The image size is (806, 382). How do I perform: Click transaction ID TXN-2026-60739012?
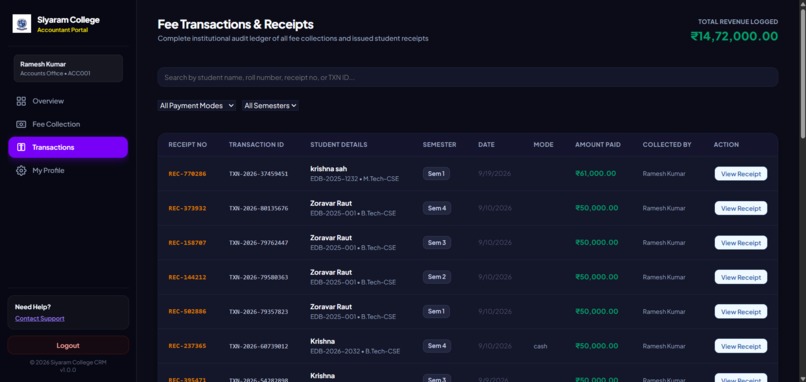pos(259,346)
